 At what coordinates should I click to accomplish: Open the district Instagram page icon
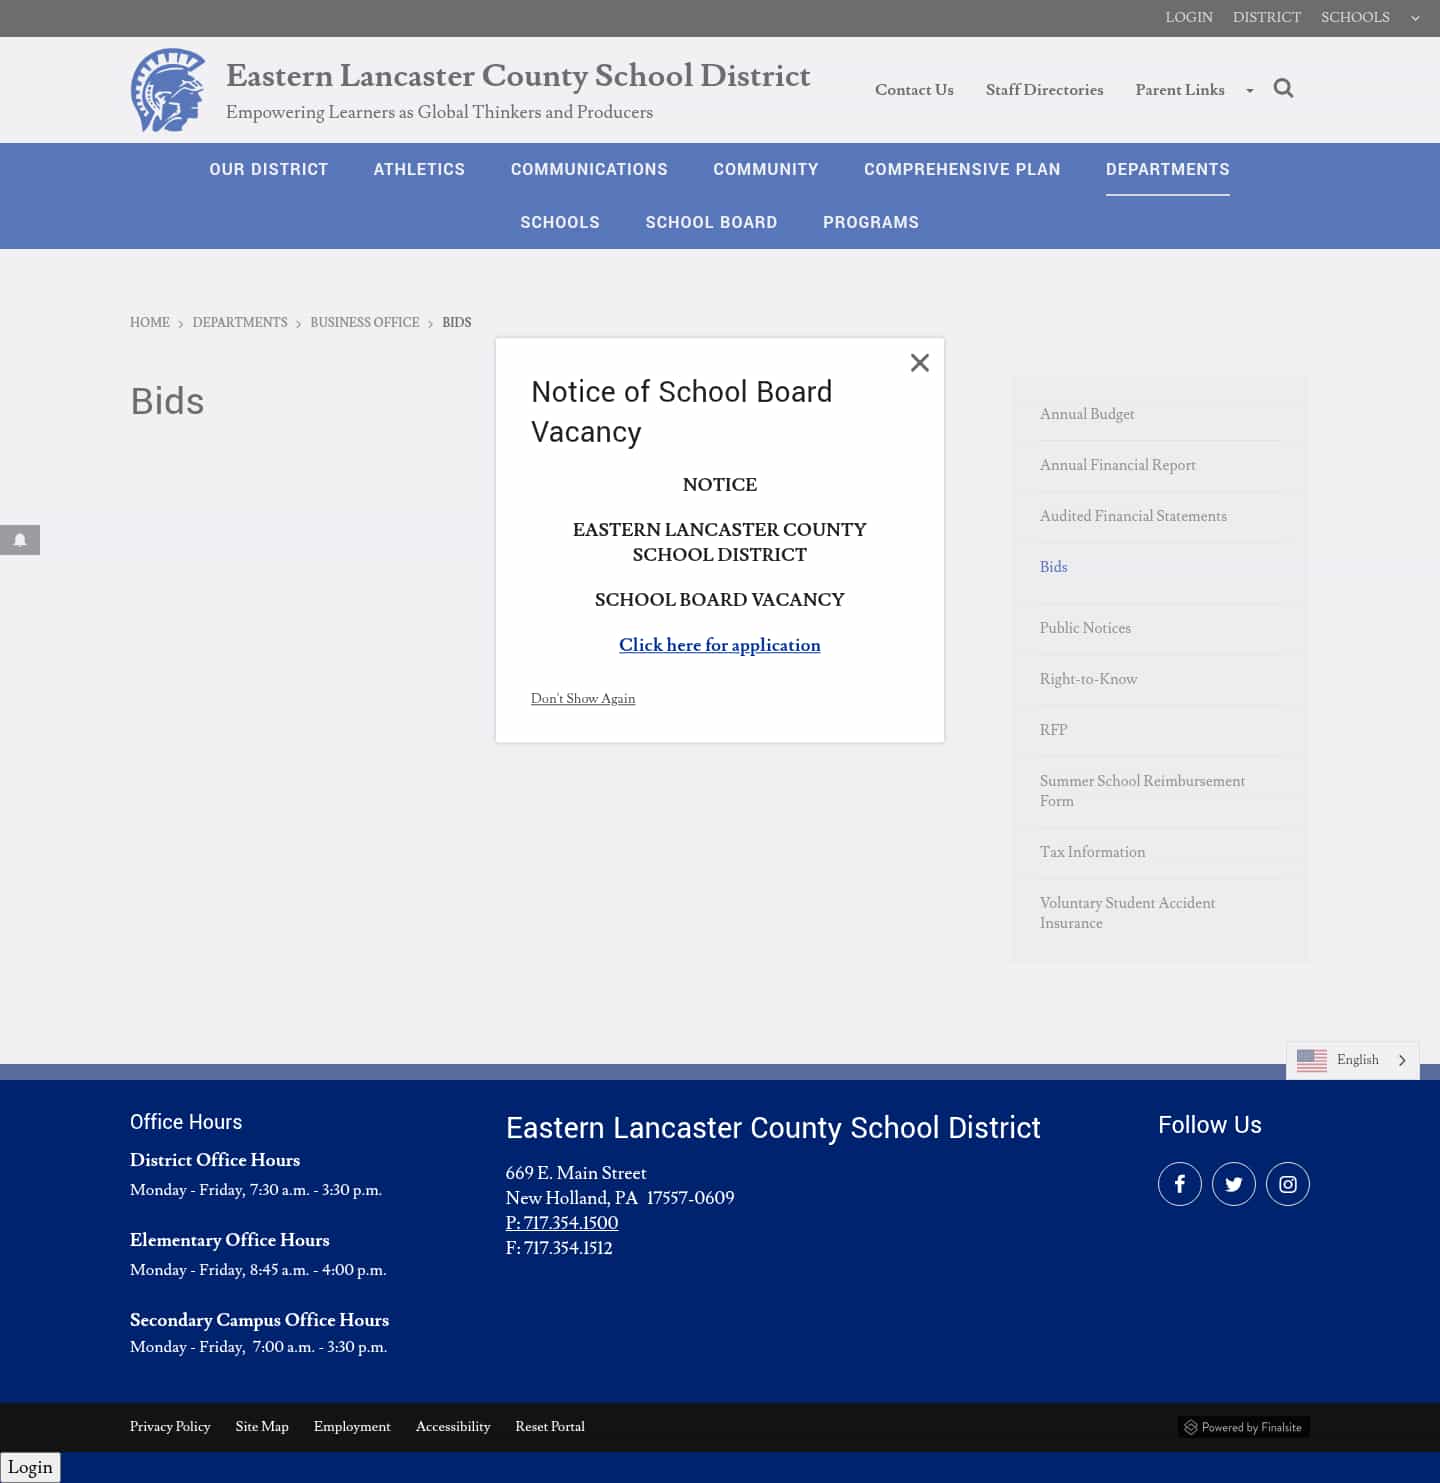1288,1183
